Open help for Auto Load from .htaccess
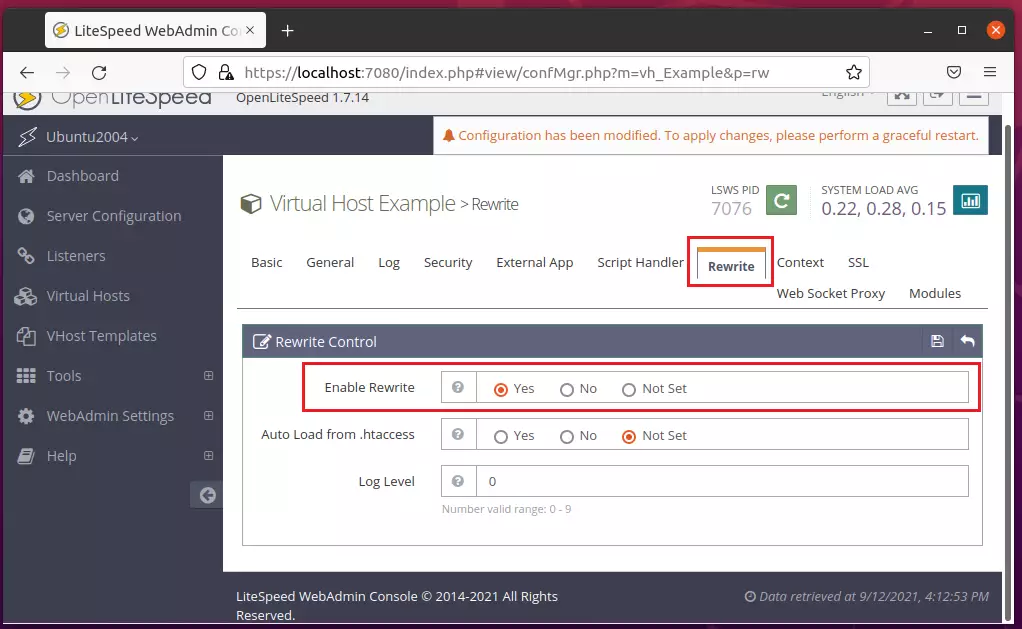The image size is (1022, 629). pyautogui.click(x=458, y=434)
